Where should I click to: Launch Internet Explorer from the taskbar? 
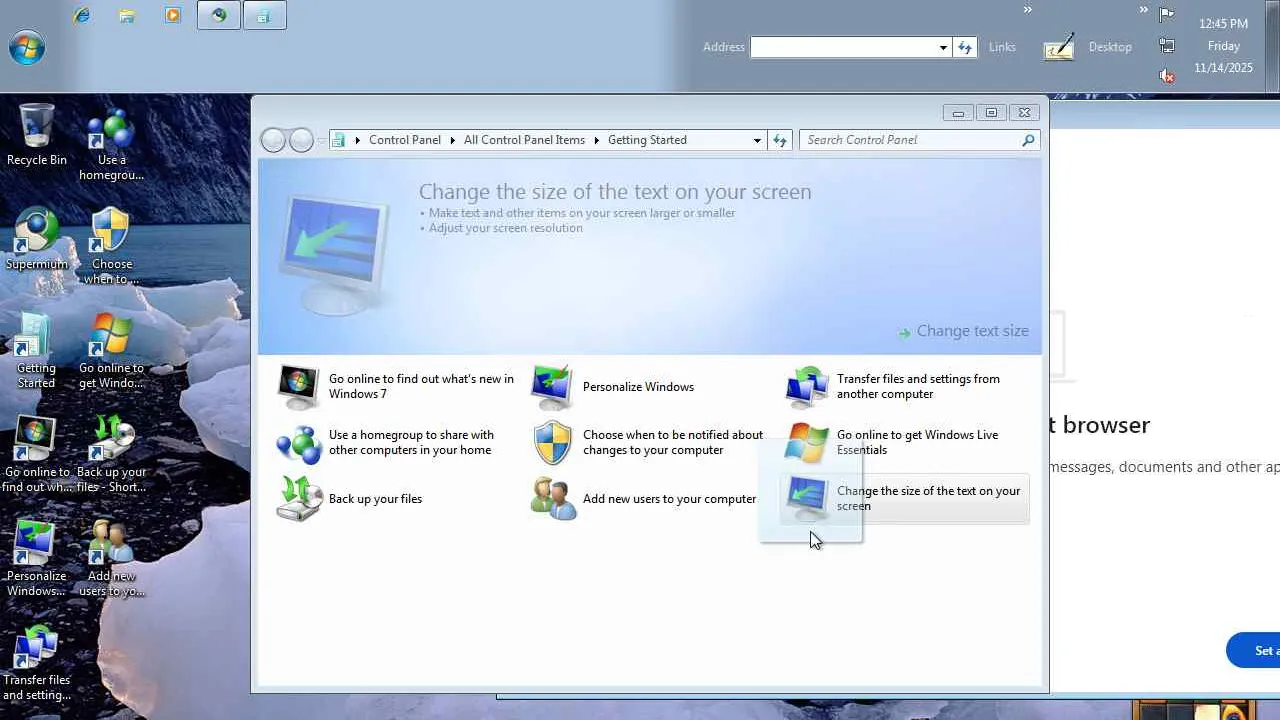click(x=81, y=15)
